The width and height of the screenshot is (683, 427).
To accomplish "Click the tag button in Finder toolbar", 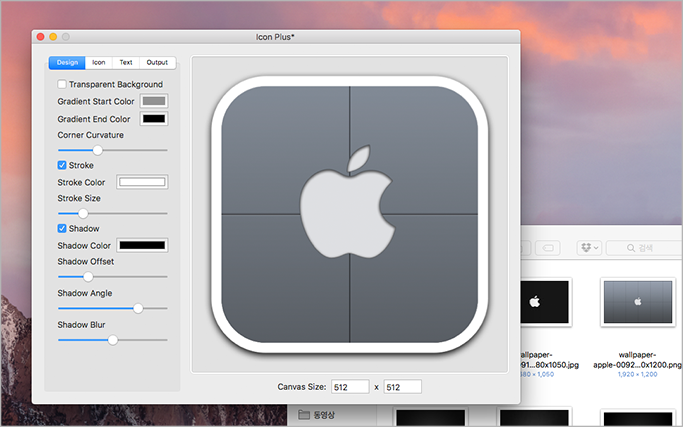I will pos(548,248).
